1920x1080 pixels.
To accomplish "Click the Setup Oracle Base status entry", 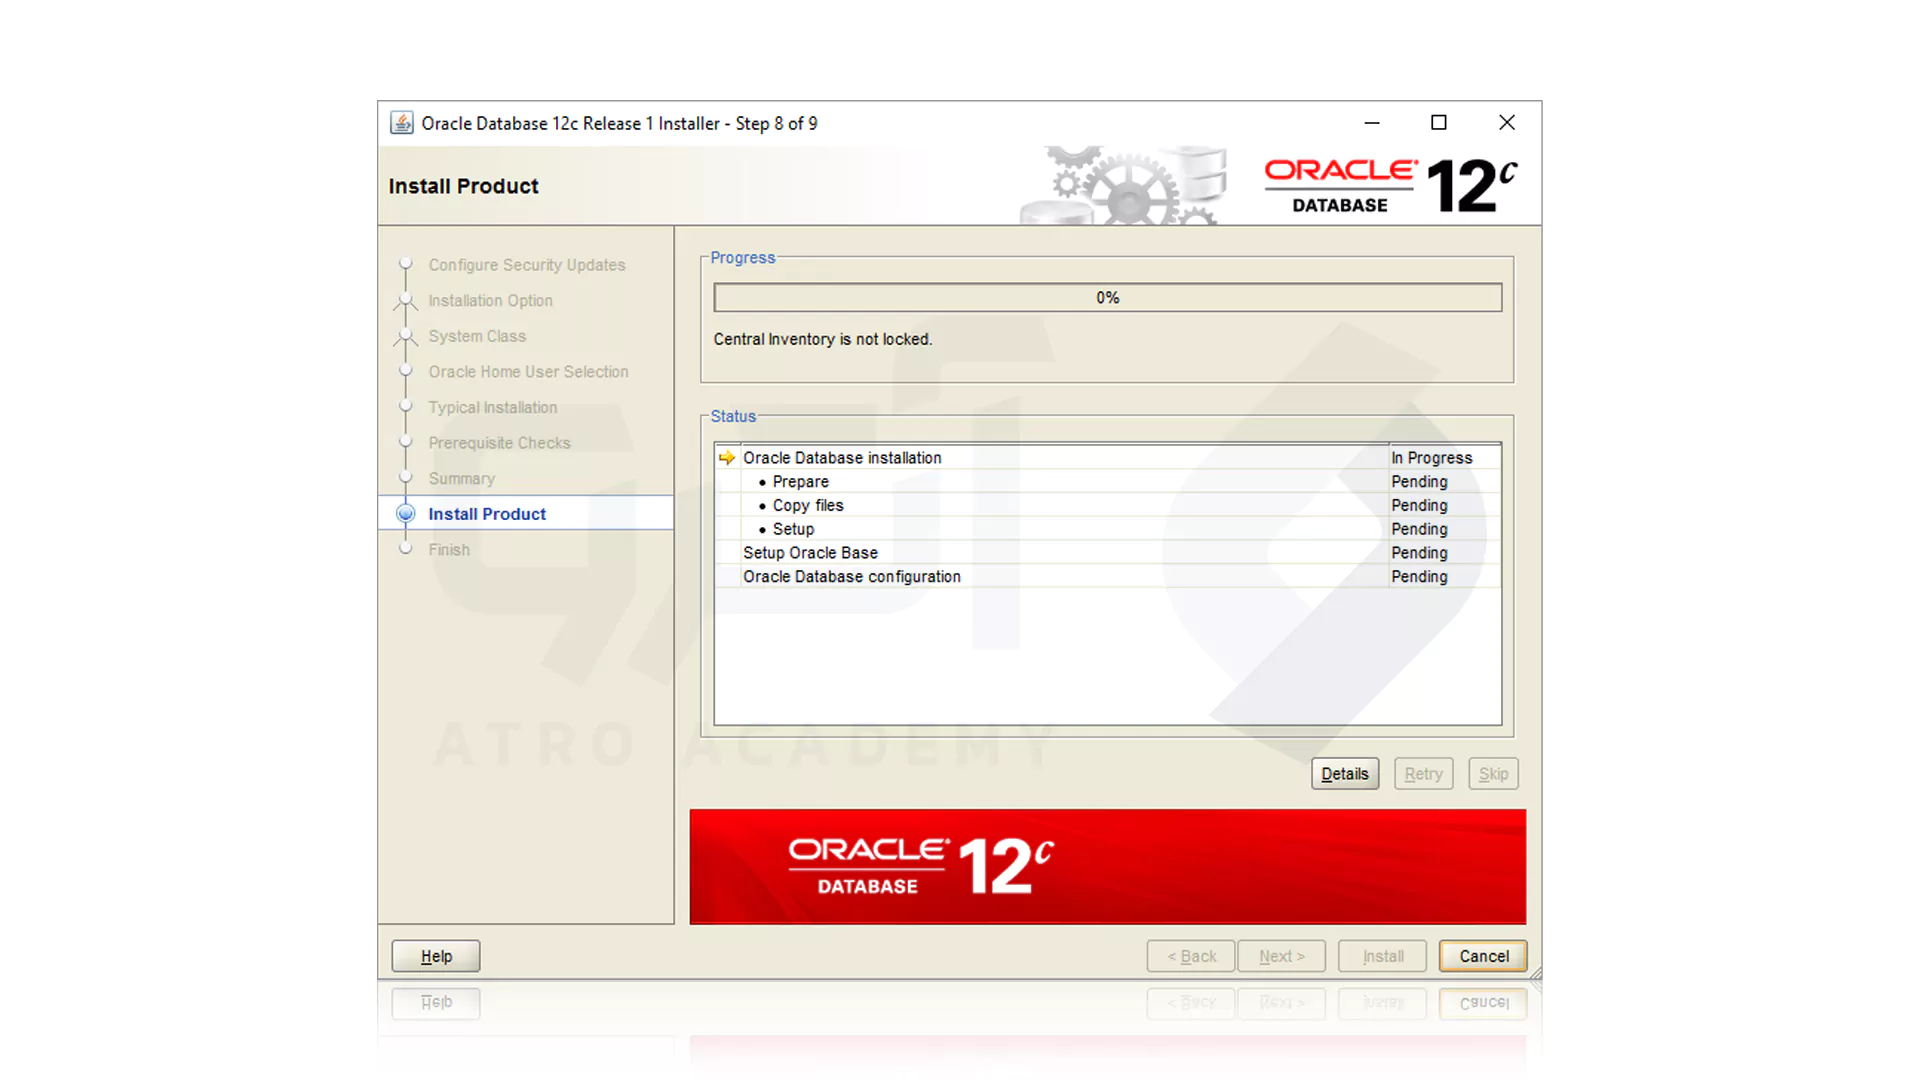I will click(x=810, y=552).
